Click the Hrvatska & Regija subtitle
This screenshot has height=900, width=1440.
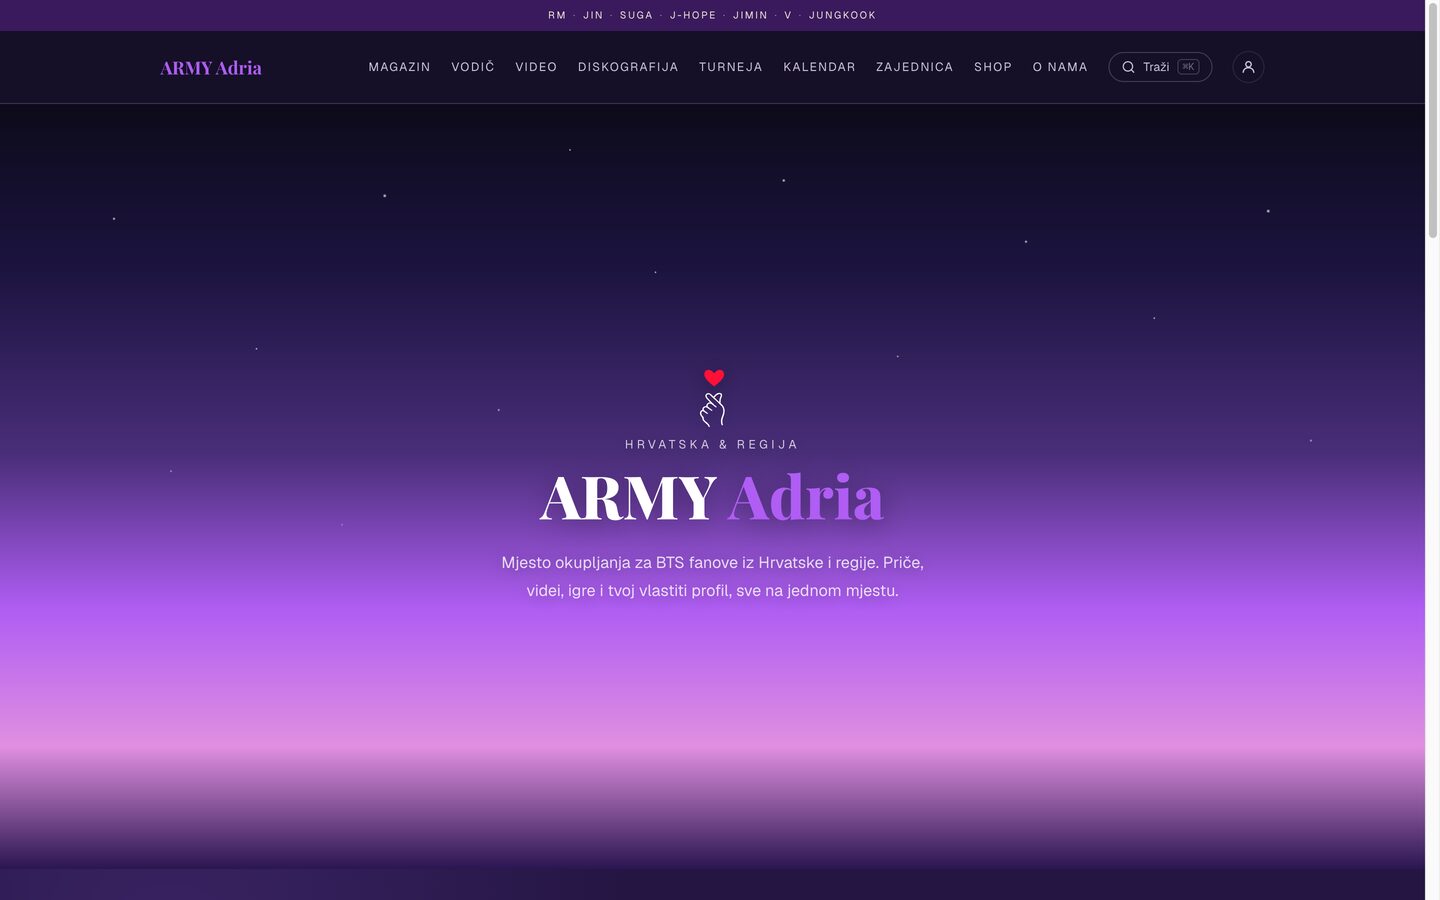[x=712, y=444]
